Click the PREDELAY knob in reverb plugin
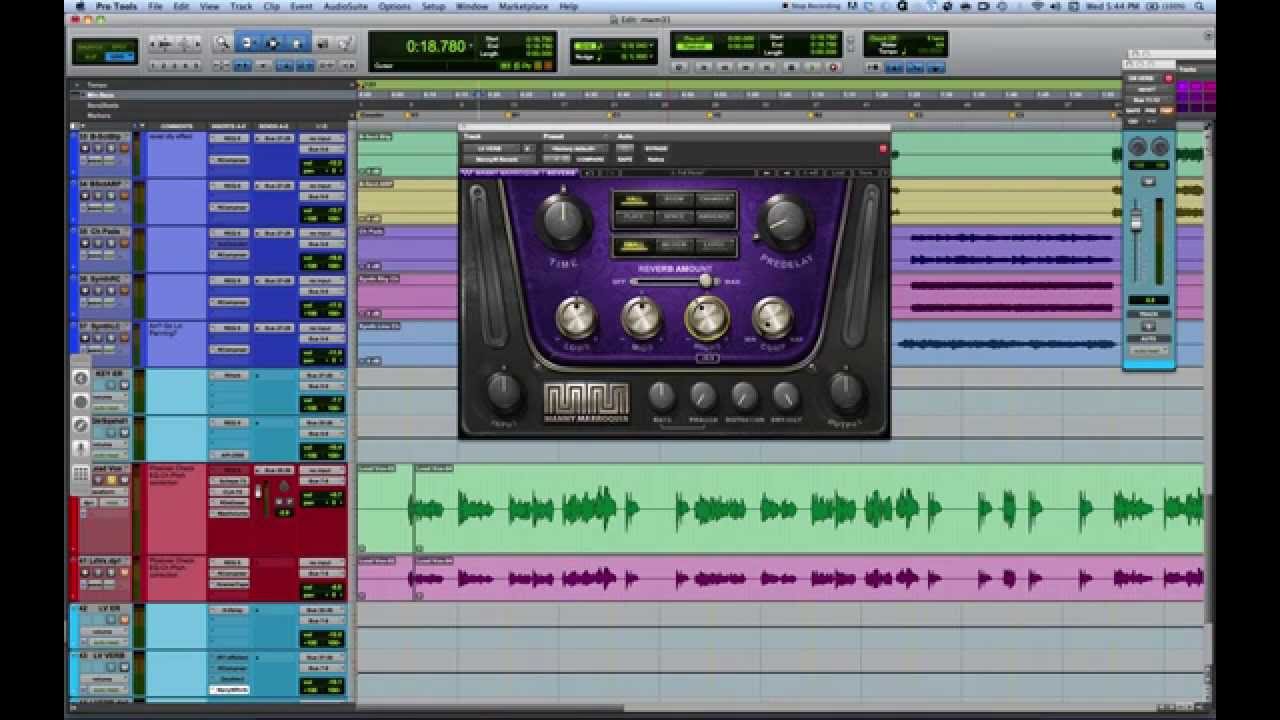The image size is (1280, 720). click(785, 221)
